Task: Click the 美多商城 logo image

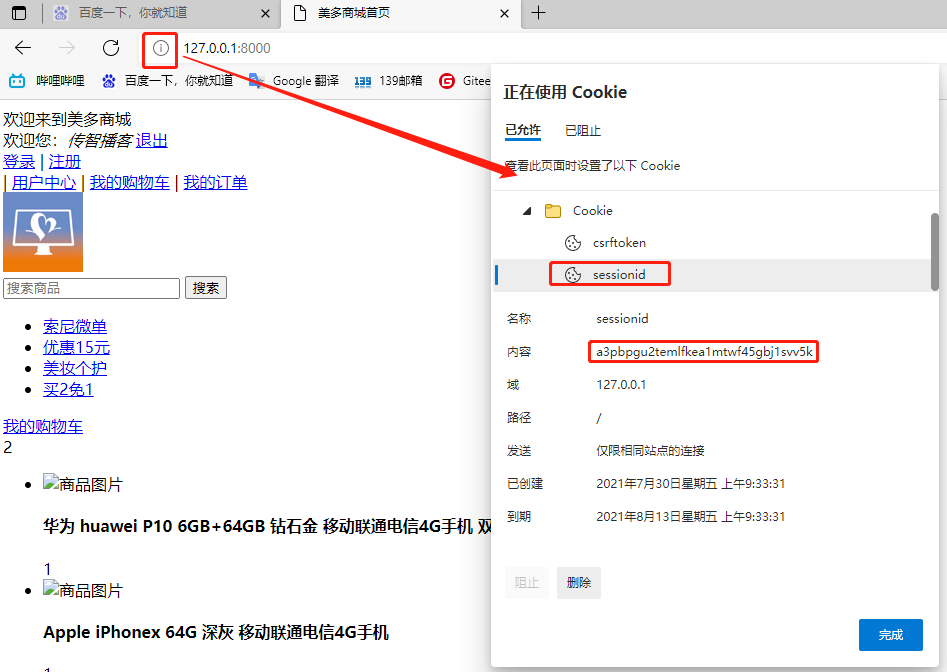Action: pos(43,232)
